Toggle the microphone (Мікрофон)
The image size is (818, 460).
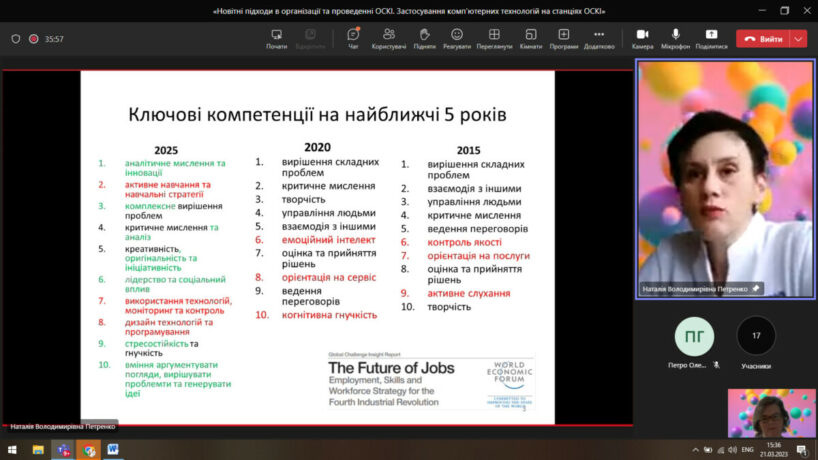pos(676,38)
